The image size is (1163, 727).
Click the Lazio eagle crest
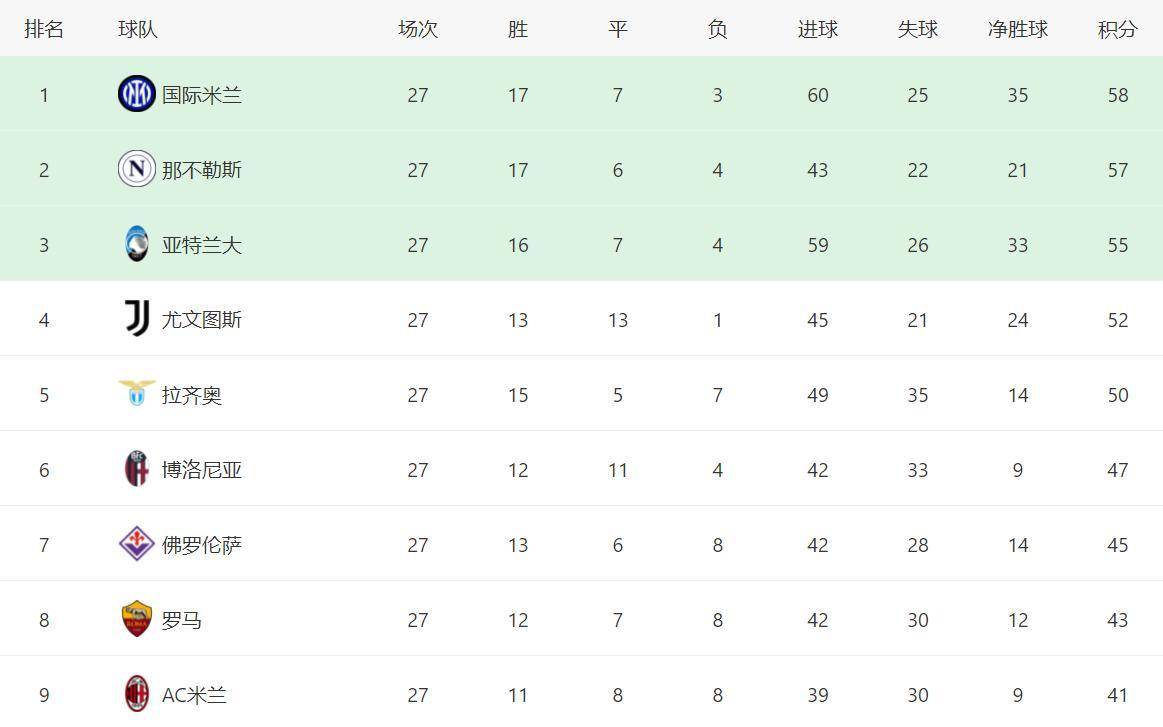tap(136, 392)
